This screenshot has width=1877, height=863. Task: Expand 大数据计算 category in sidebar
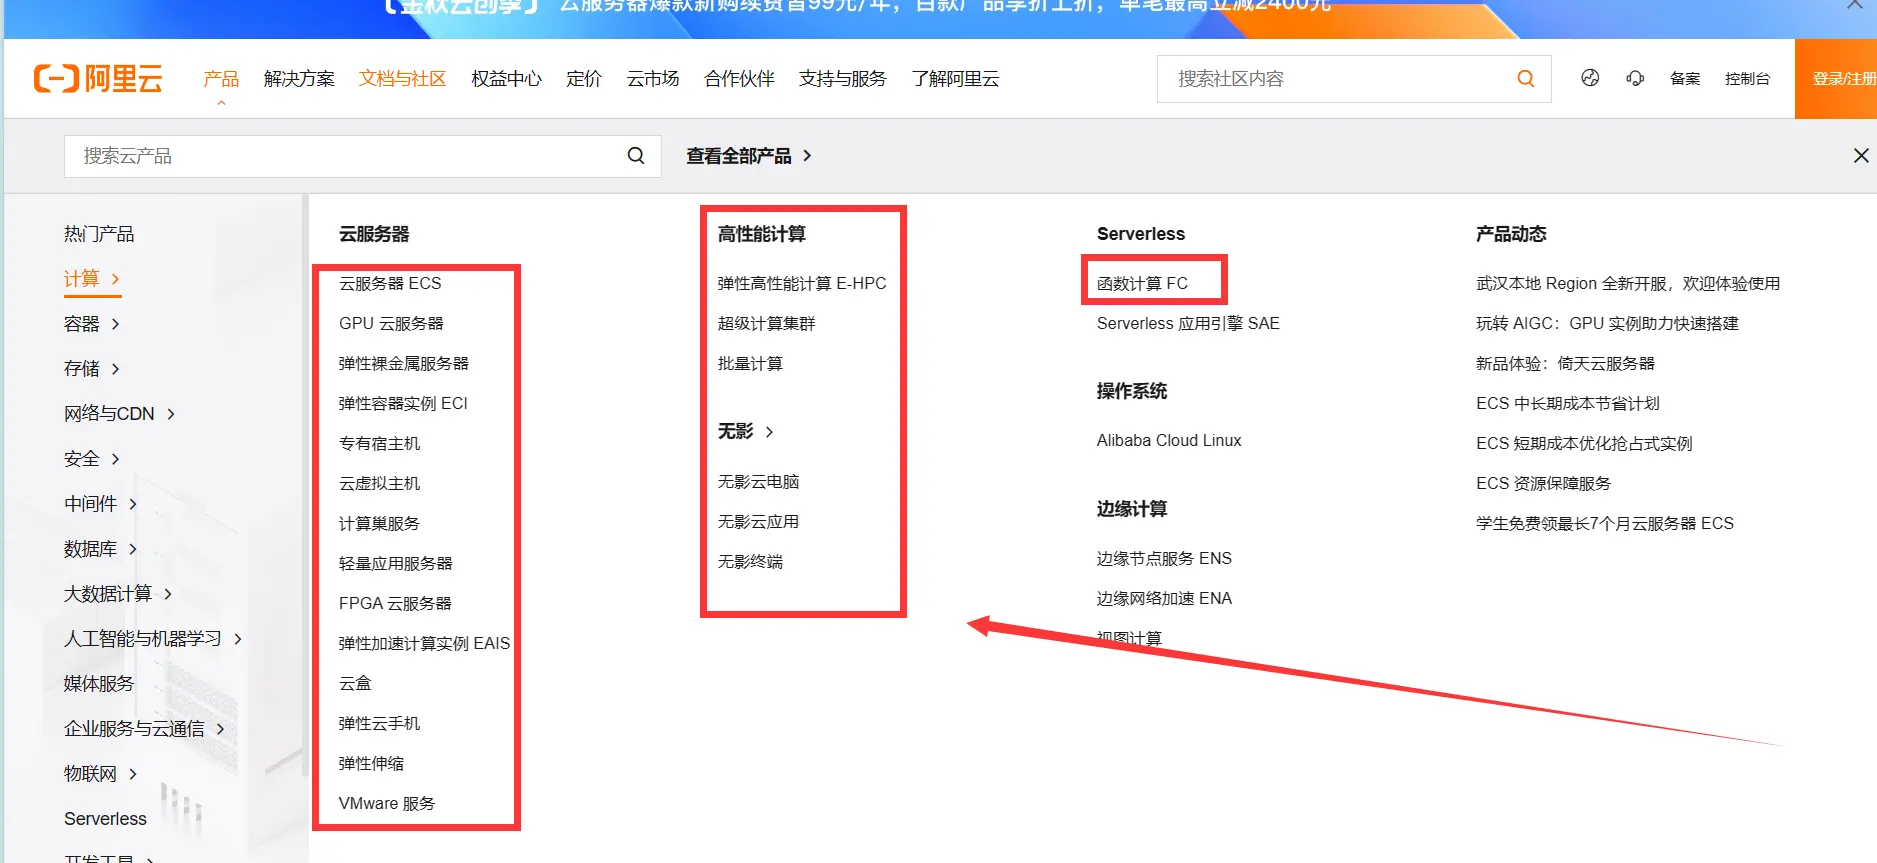[x=118, y=594]
